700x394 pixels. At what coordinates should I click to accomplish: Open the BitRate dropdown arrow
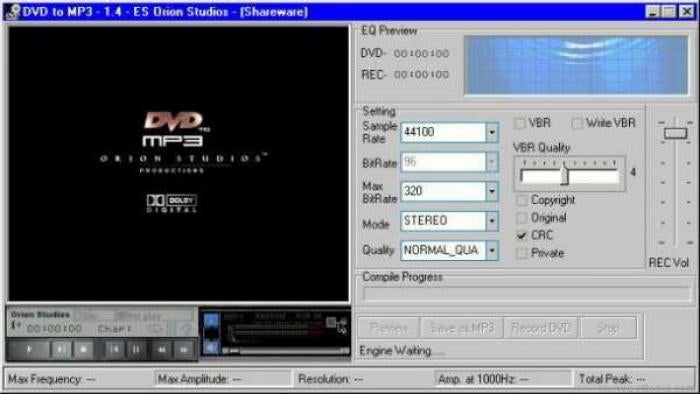pos(492,162)
